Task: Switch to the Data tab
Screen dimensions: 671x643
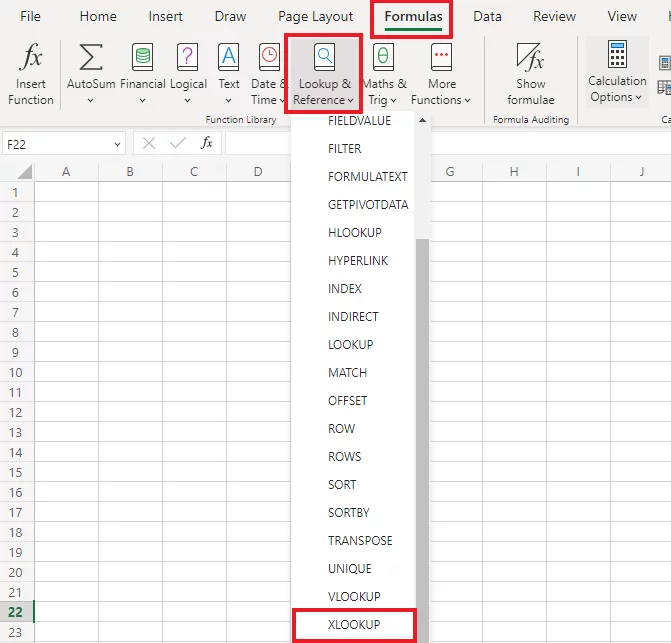Action: click(487, 16)
